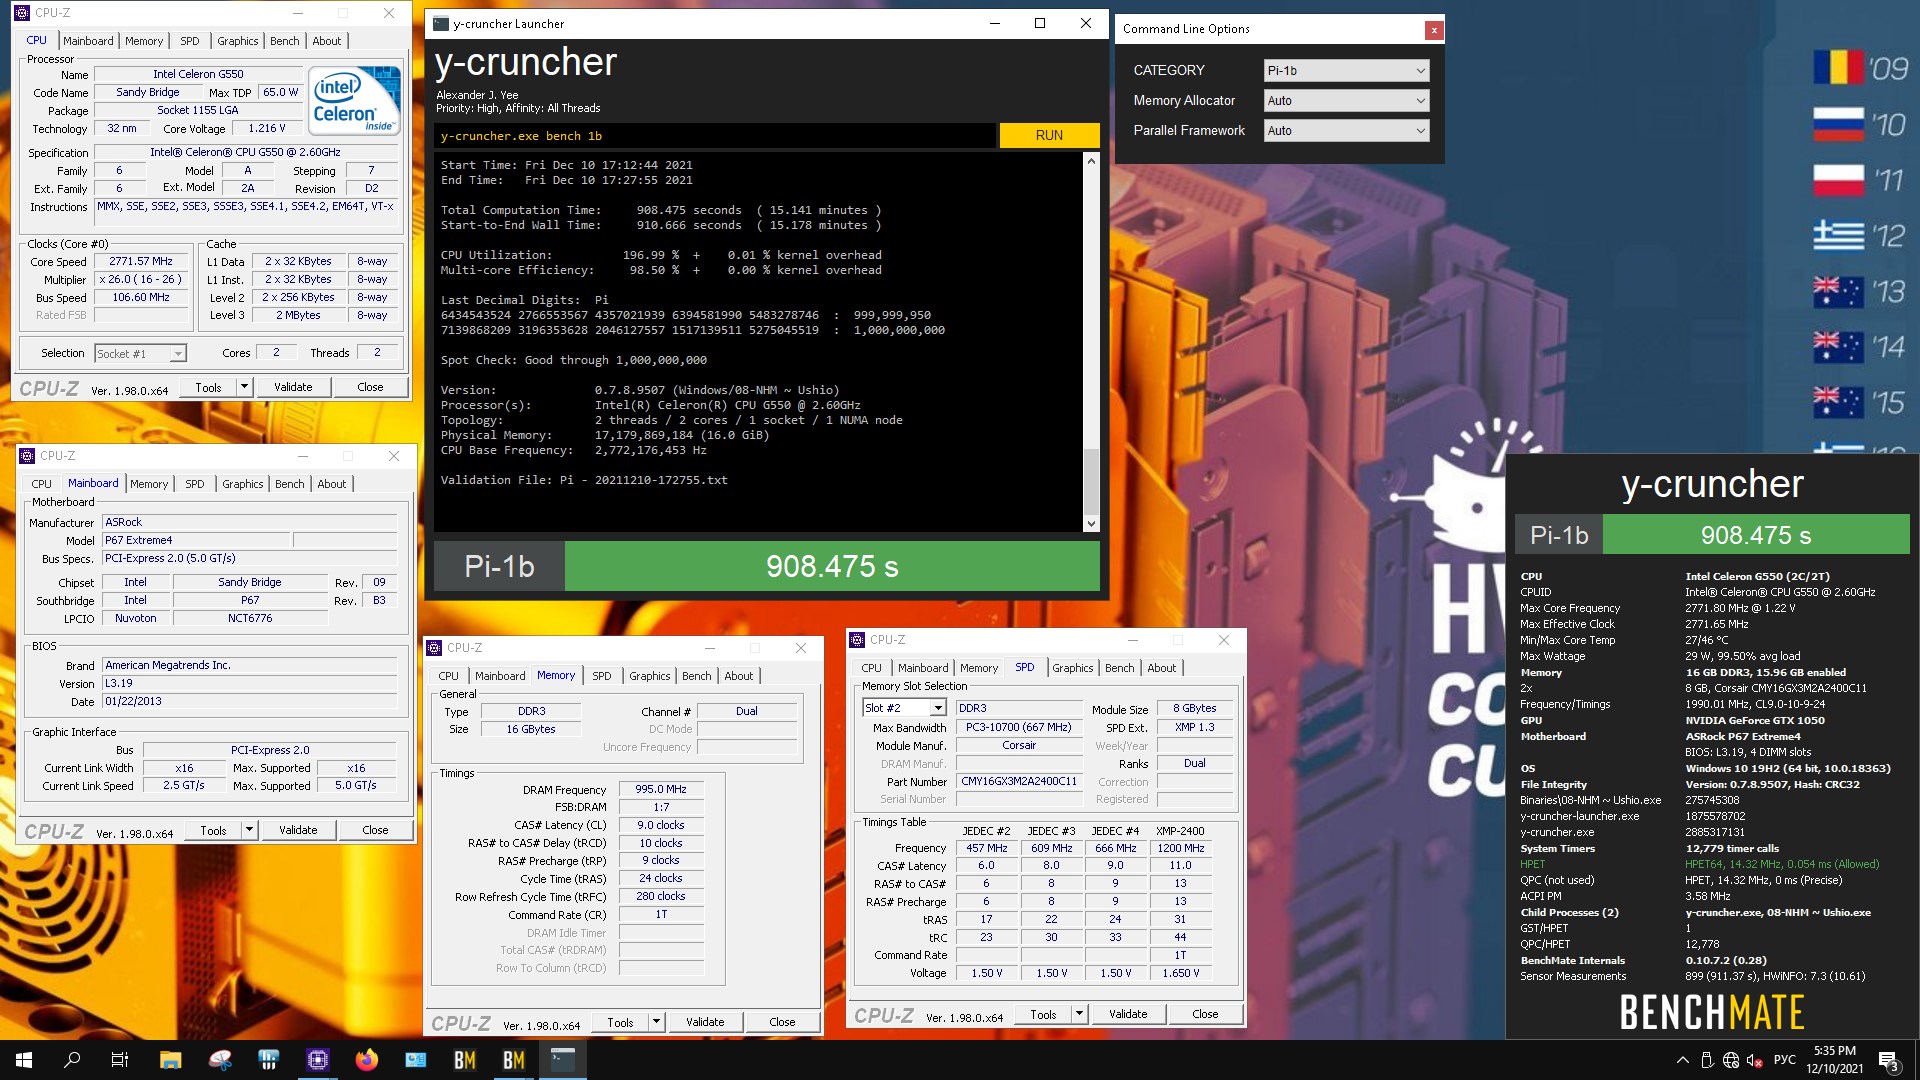Open Task View from the taskbar
This screenshot has height=1080, width=1920.
(x=120, y=1060)
